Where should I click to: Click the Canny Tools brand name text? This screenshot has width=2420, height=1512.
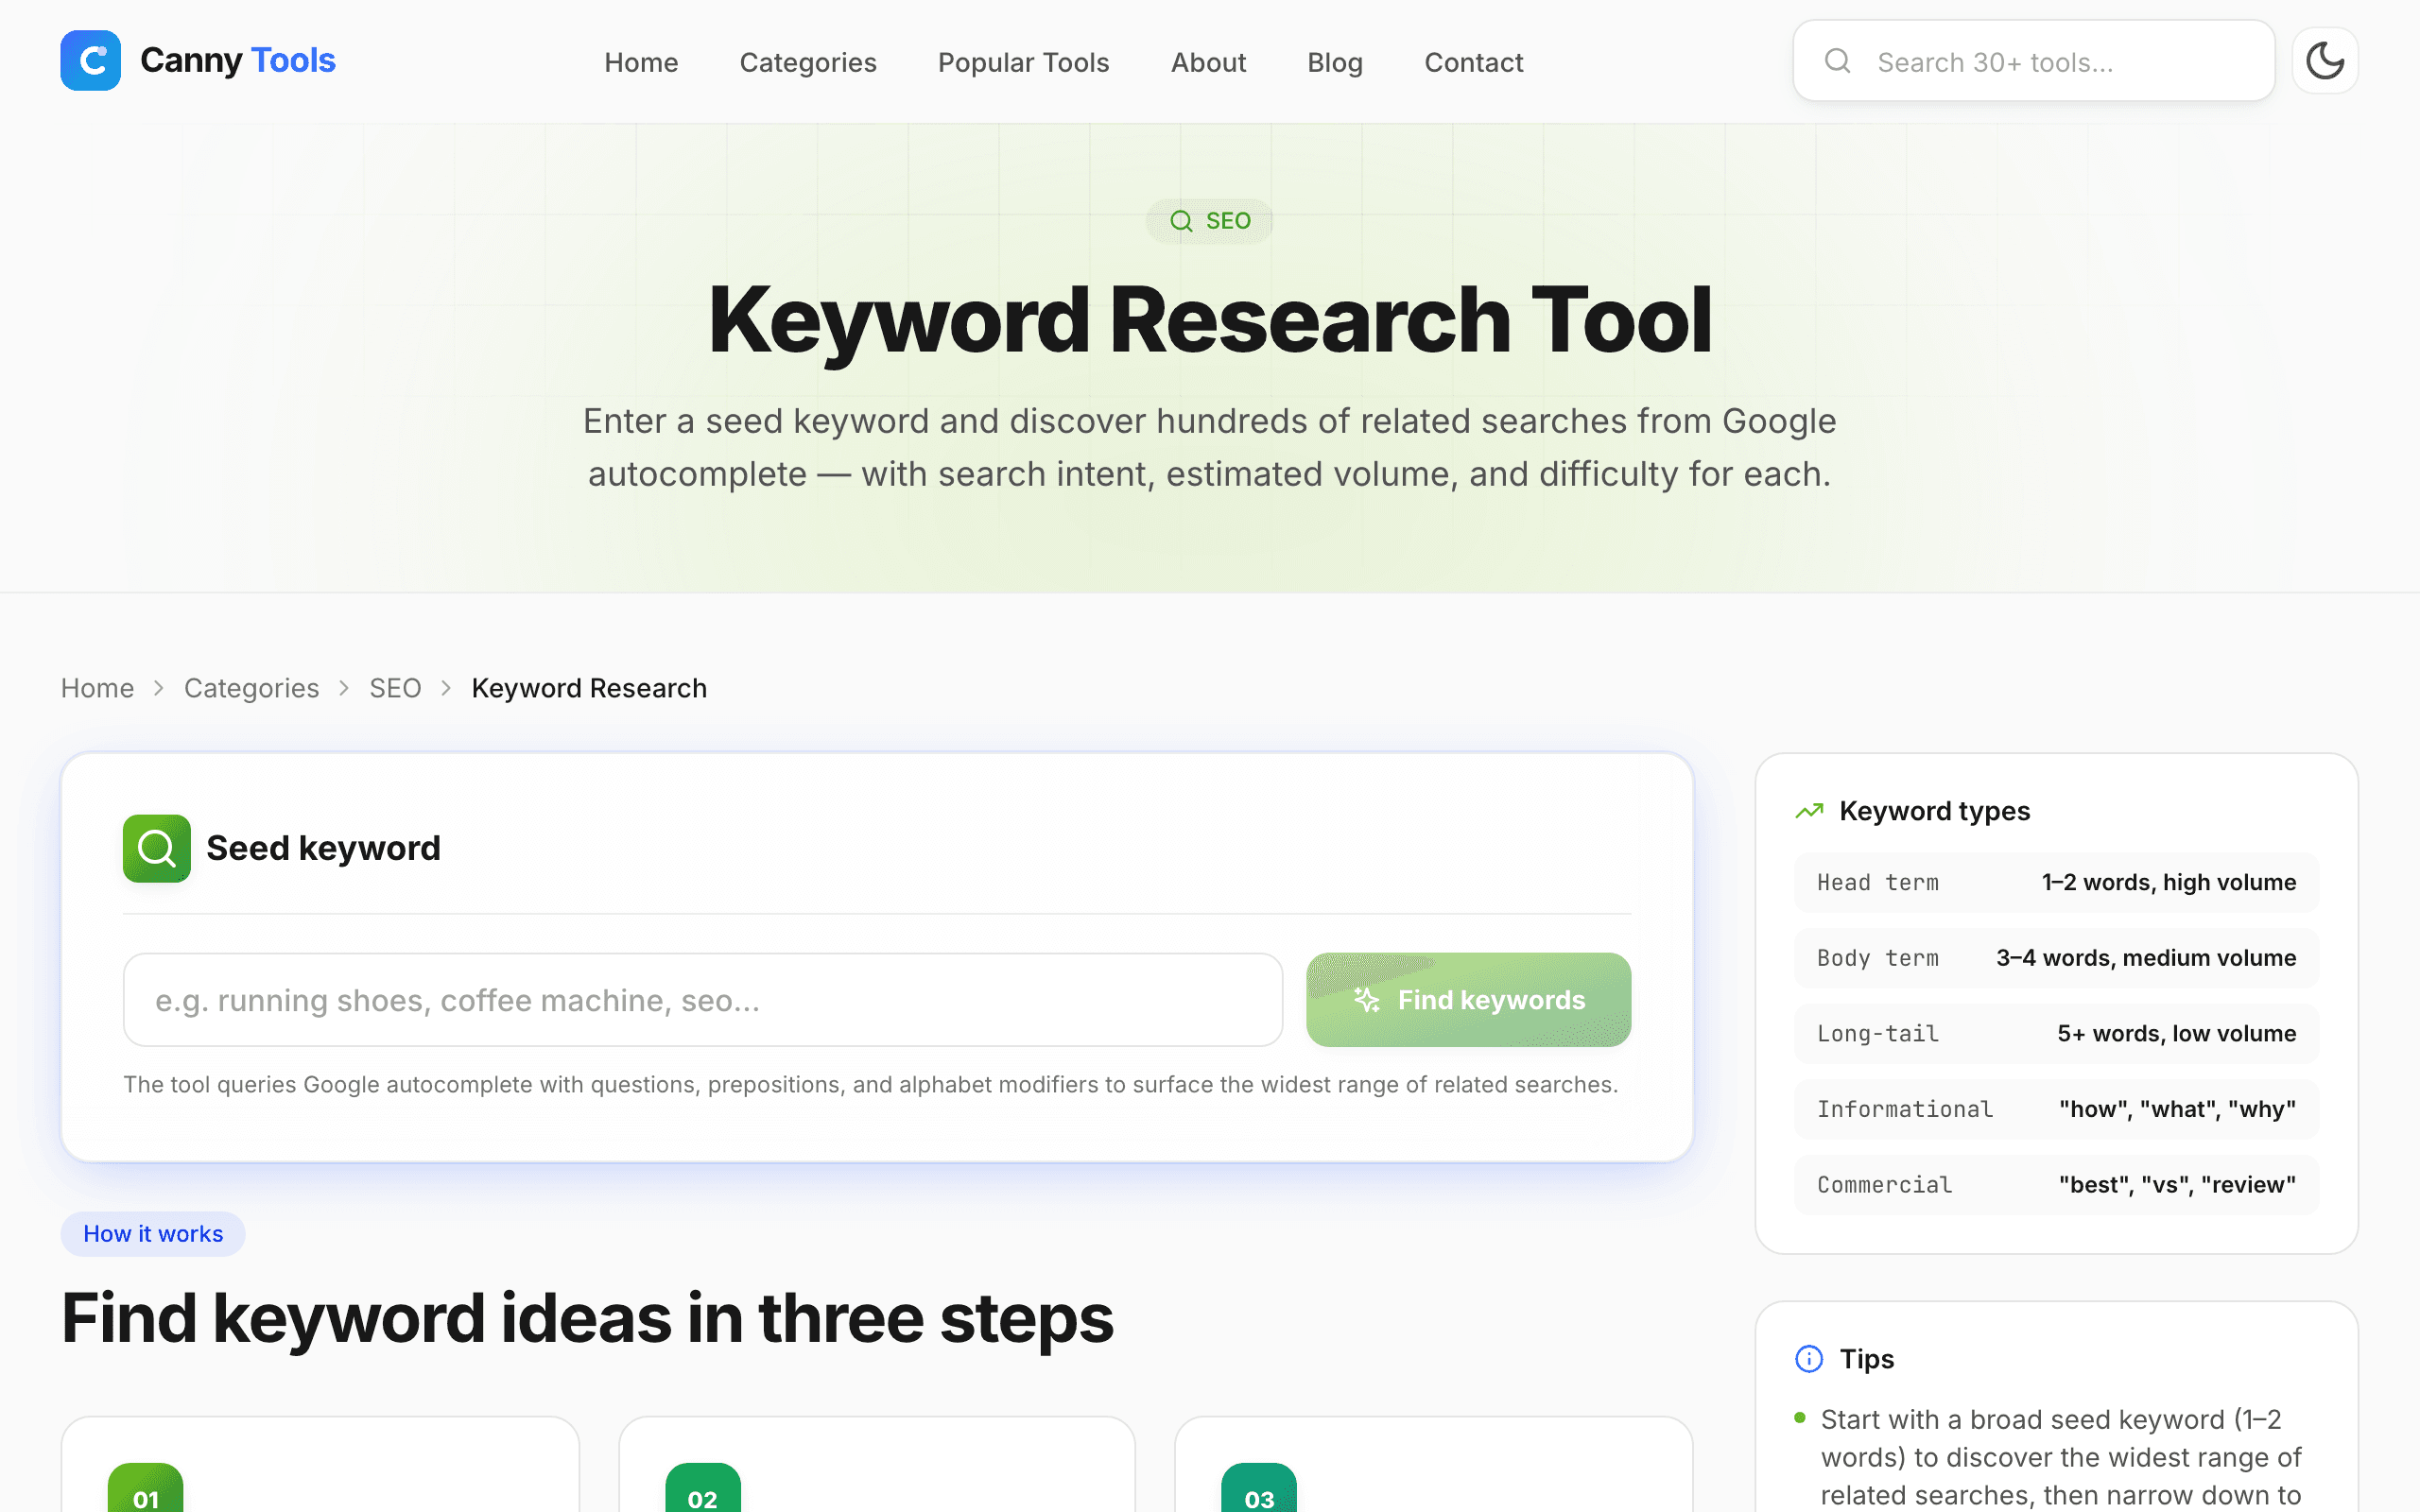pos(238,60)
